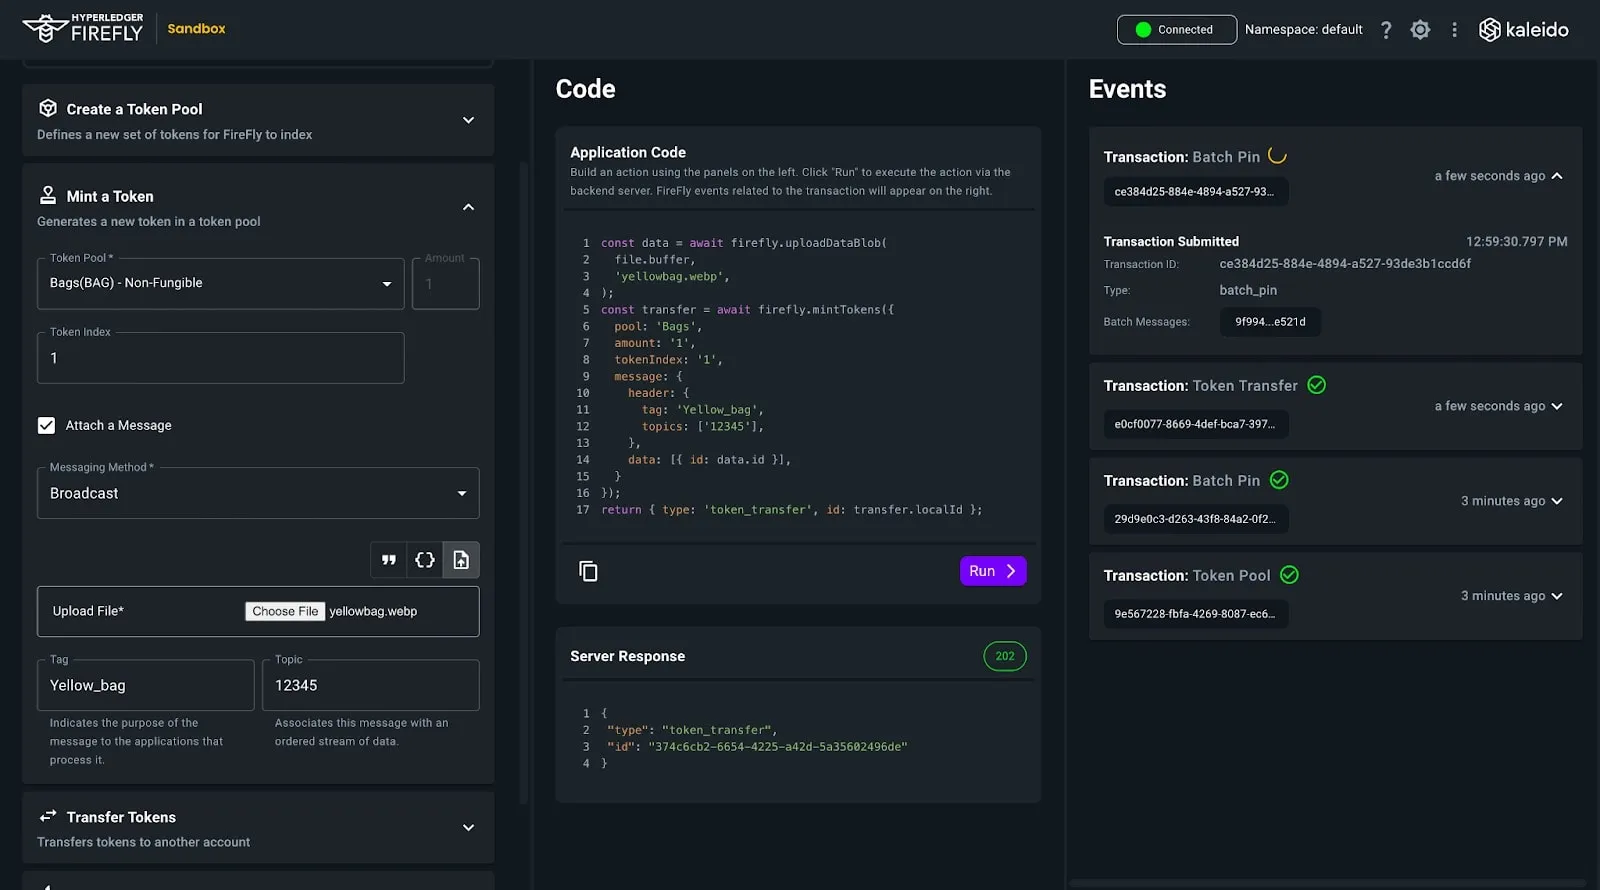Expand the Create a Token Pool section
The height and width of the screenshot is (890, 1600).
[x=468, y=120]
